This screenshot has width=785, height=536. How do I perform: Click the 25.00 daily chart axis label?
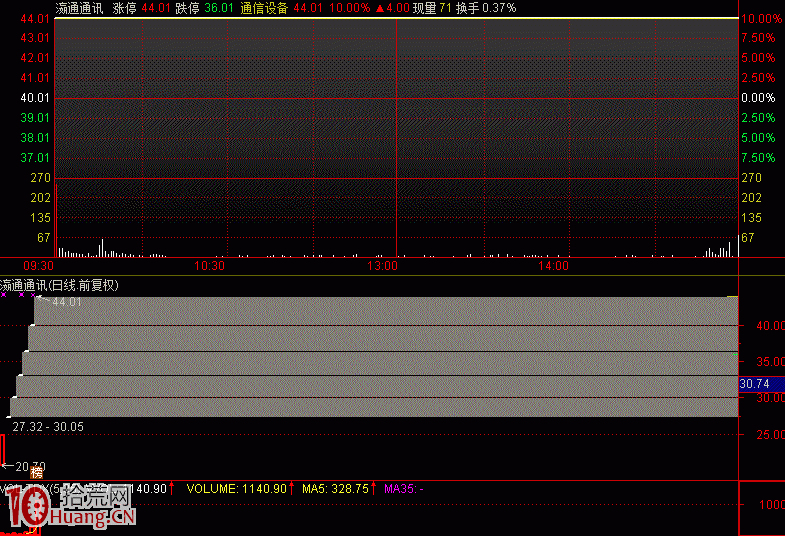click(770, 434)
